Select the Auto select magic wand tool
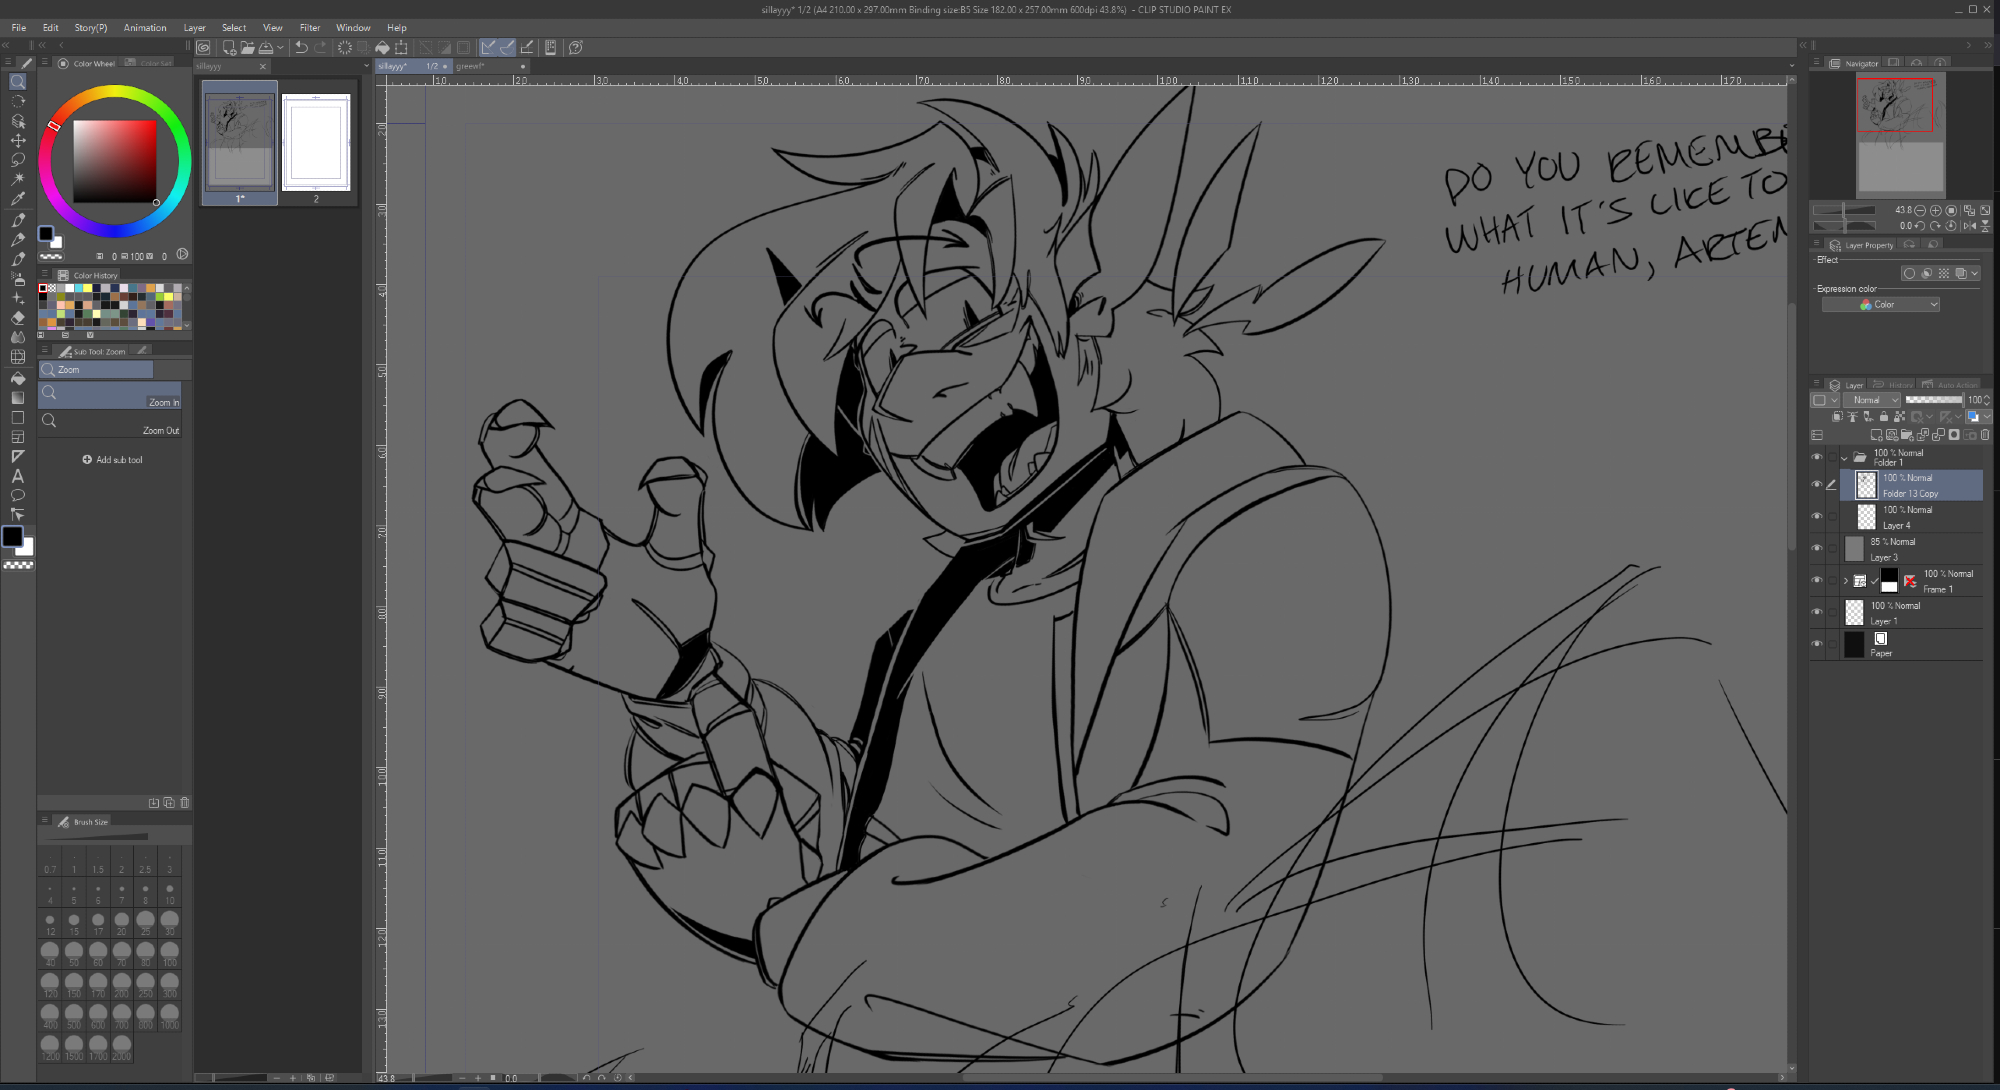This screenshot has height=1090, width=2000. (18, 179)
